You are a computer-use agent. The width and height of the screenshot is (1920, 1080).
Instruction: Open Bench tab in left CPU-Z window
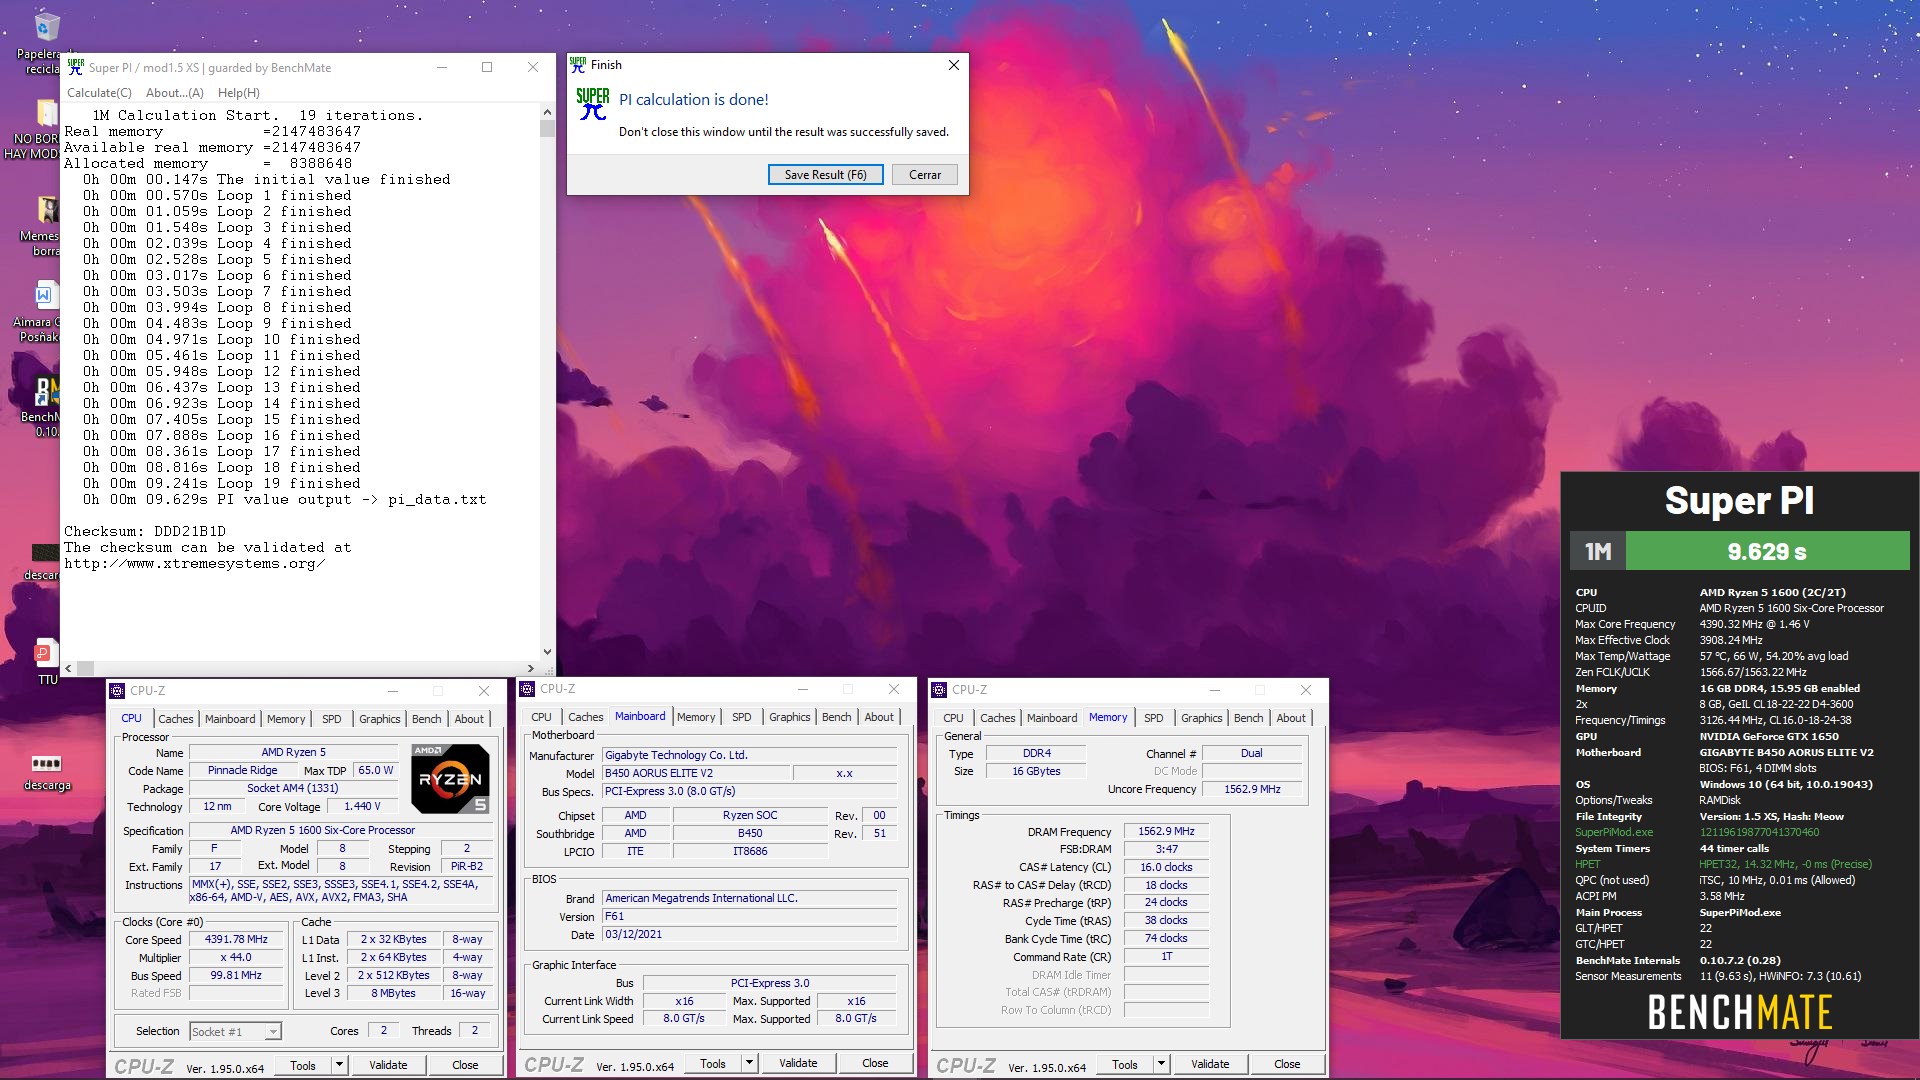point(427,719)
